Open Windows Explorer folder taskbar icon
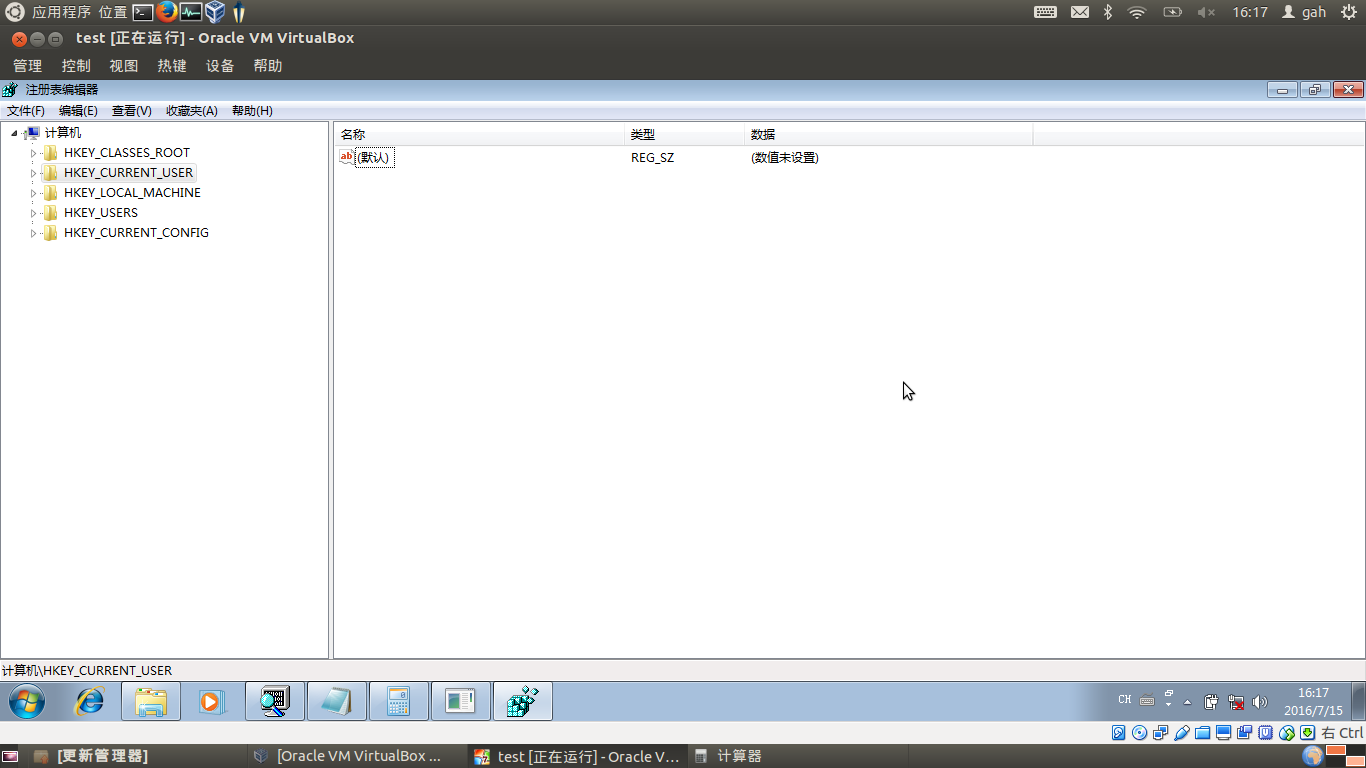Screen dimensions: 1366x768 [151, 702]
